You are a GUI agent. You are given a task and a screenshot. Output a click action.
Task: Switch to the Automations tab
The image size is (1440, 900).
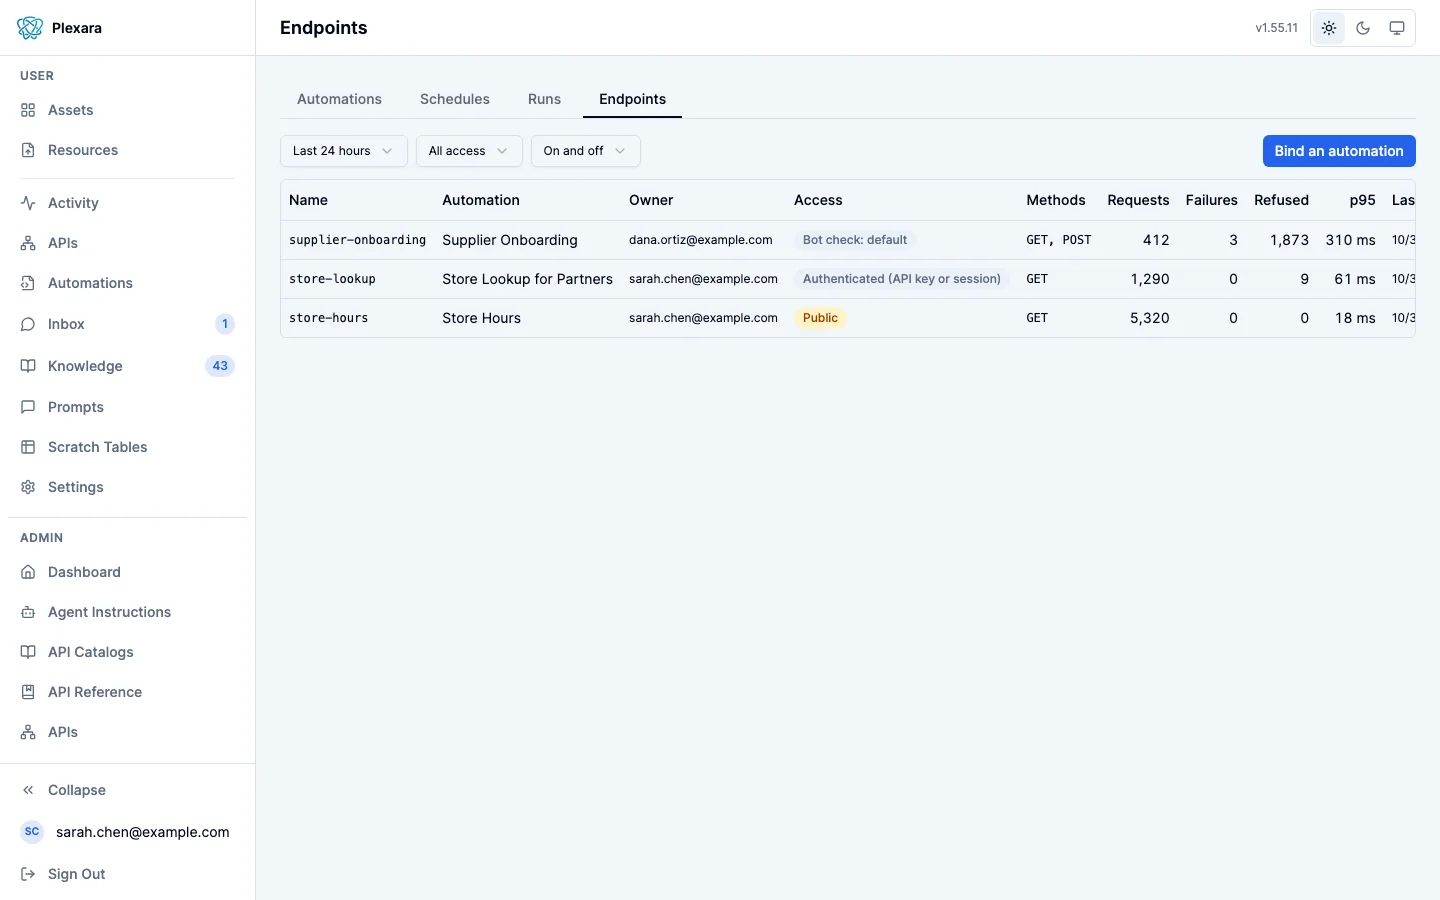pyautogui.click(x=339, y=99)
